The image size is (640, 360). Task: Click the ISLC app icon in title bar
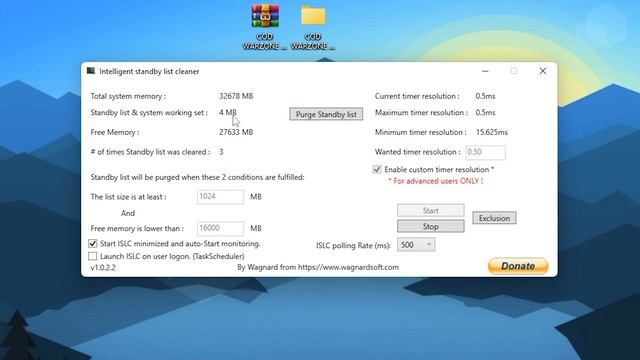coord(91,71)
